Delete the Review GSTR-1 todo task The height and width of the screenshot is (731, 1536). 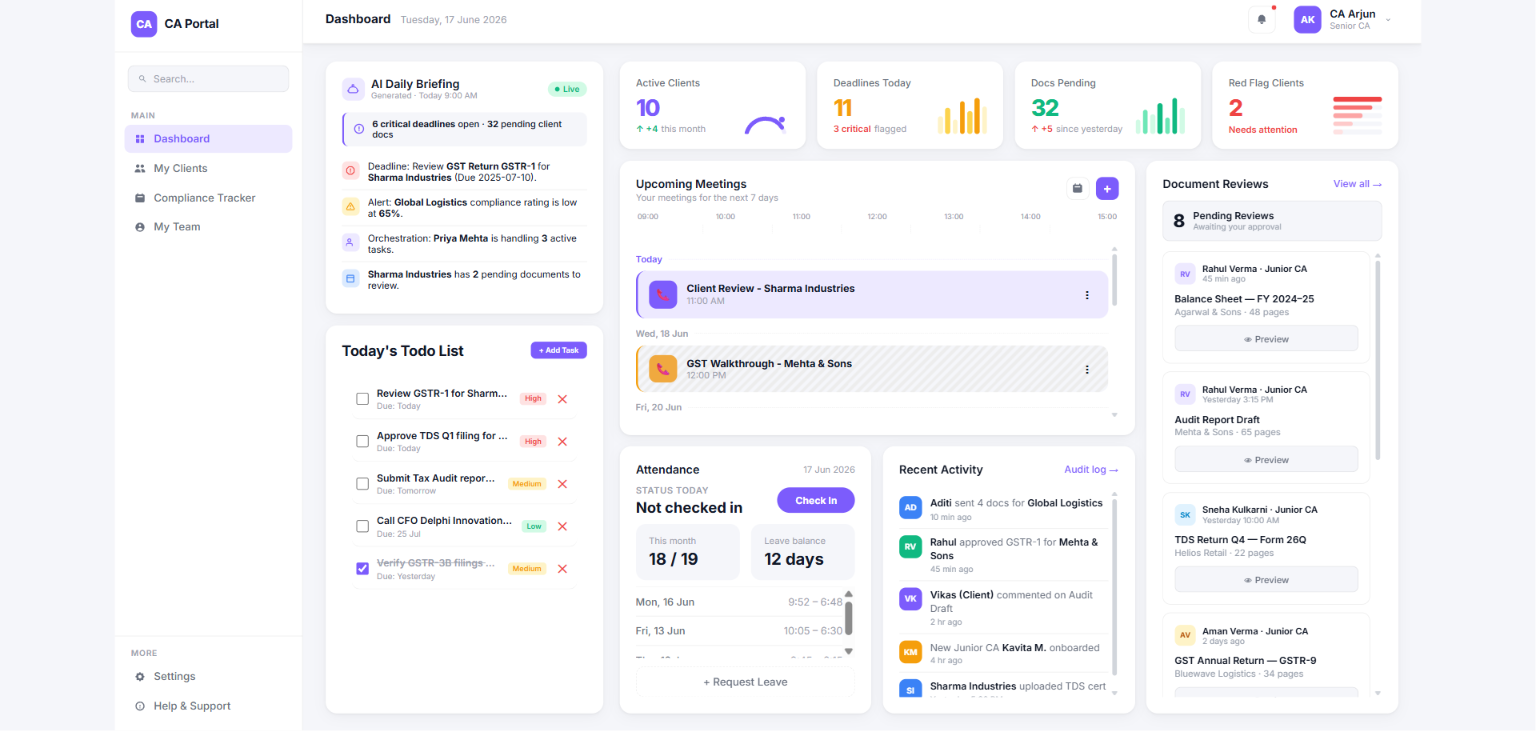pos(562,399)
